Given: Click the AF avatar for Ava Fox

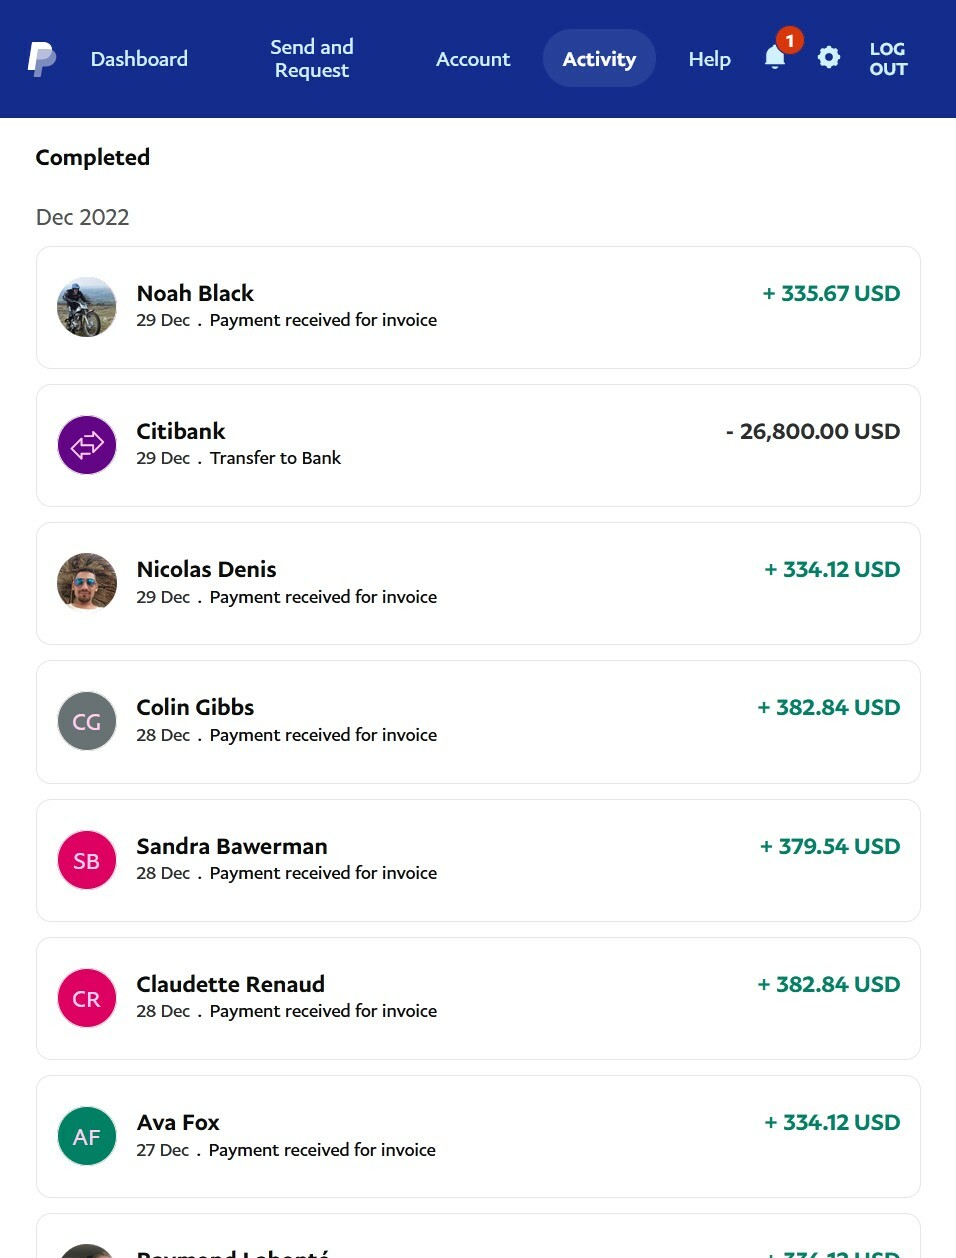Looking at the screenshot, I should pos(87,1136).
